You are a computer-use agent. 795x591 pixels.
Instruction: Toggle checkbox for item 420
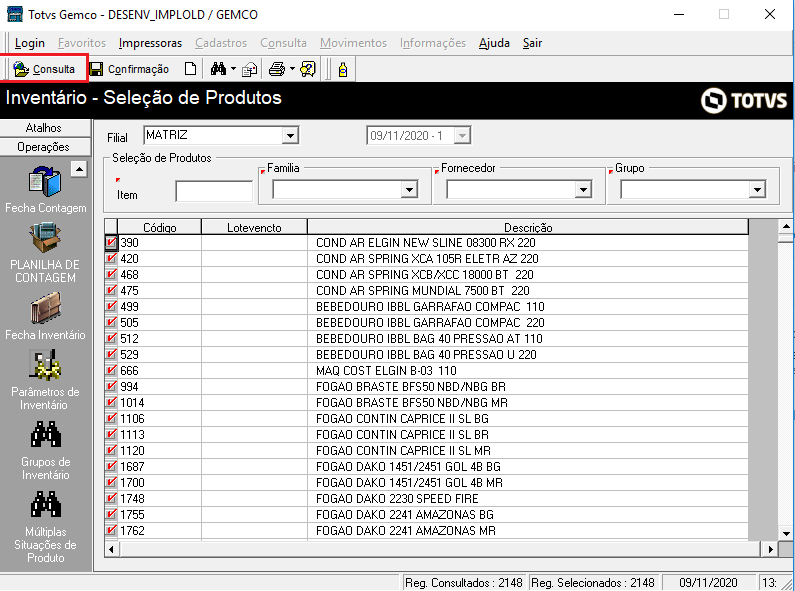pyautogui.click(x=111, y=258)
